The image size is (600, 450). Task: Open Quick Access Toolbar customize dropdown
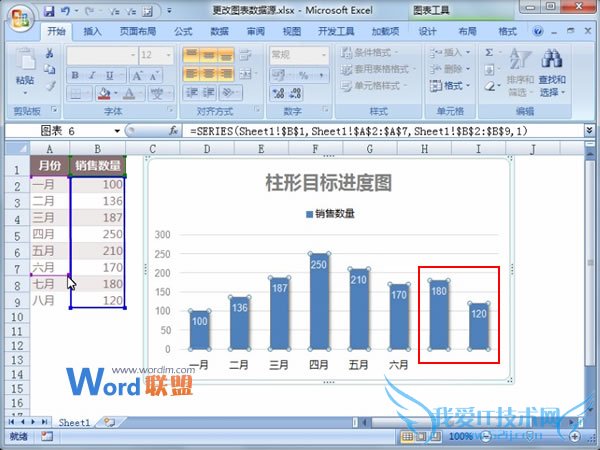click(x=169, y=11)
